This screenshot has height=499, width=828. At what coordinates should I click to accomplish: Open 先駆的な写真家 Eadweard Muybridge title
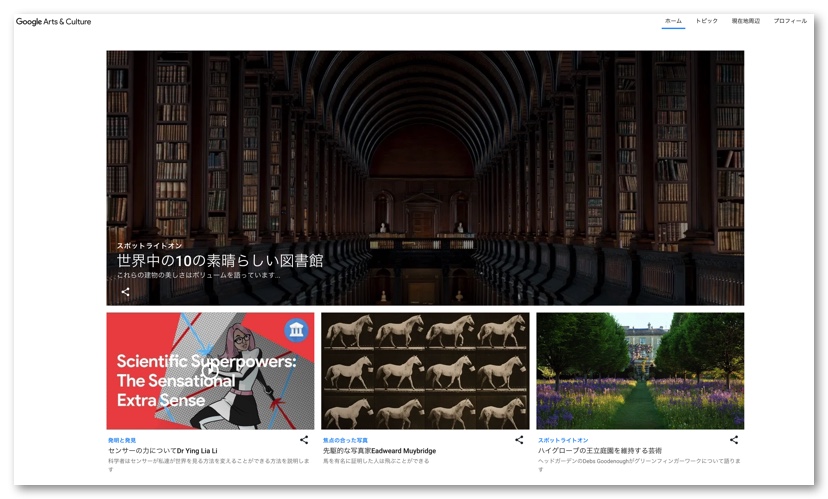pos(379,451)
